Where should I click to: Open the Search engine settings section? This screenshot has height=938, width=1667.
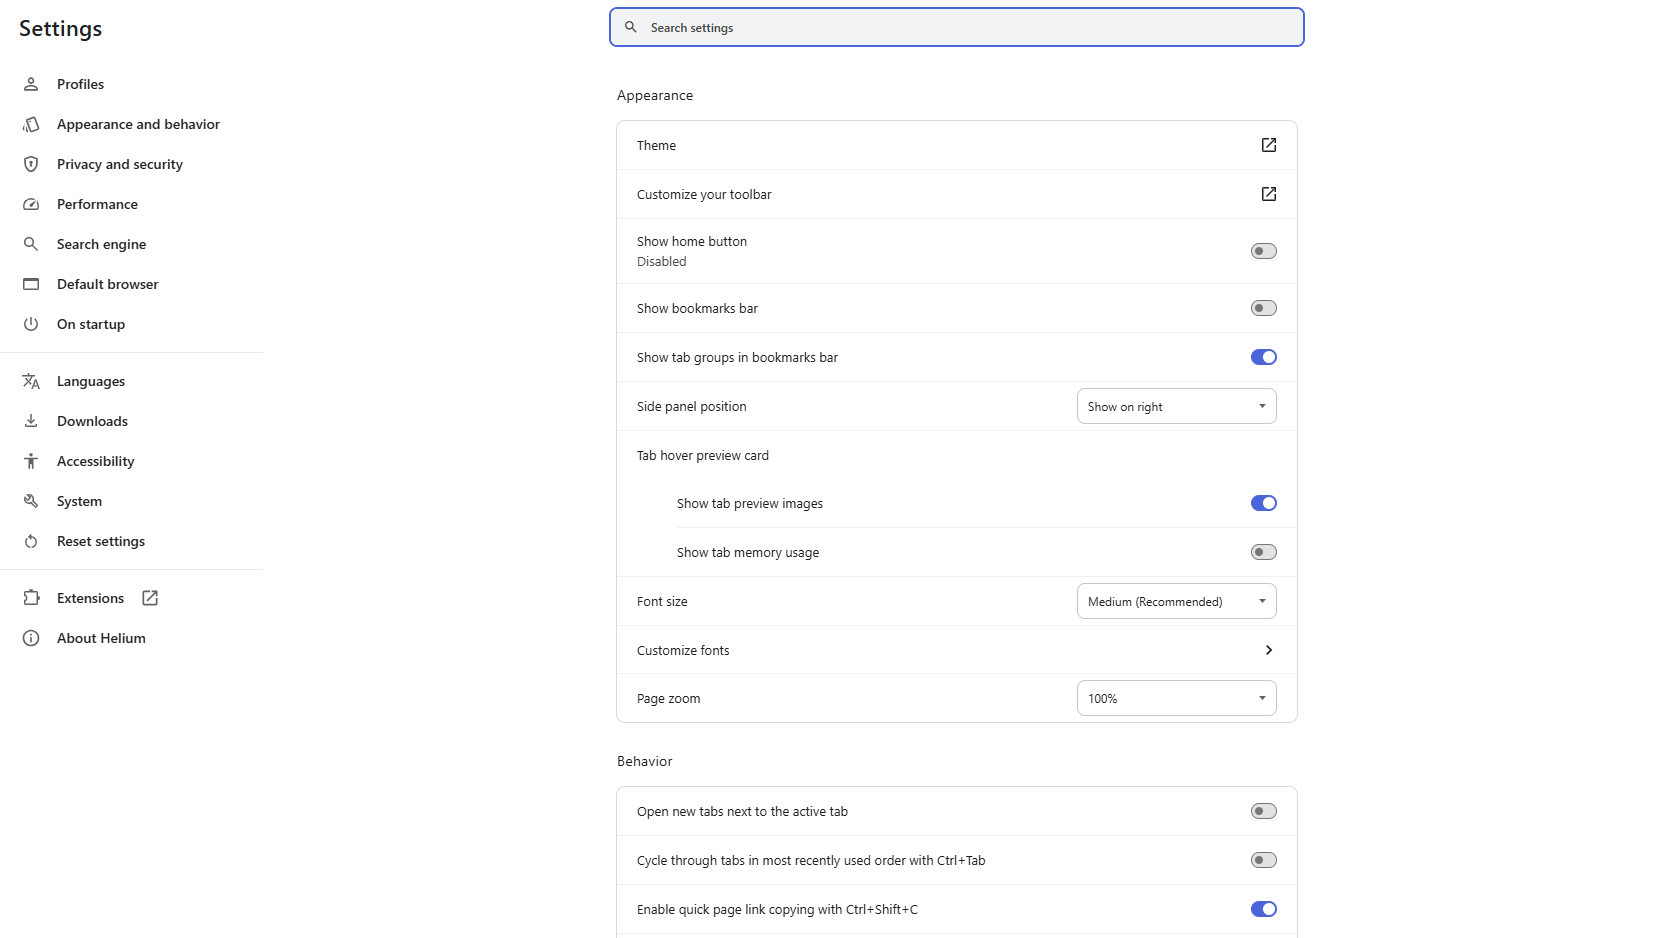101,244
